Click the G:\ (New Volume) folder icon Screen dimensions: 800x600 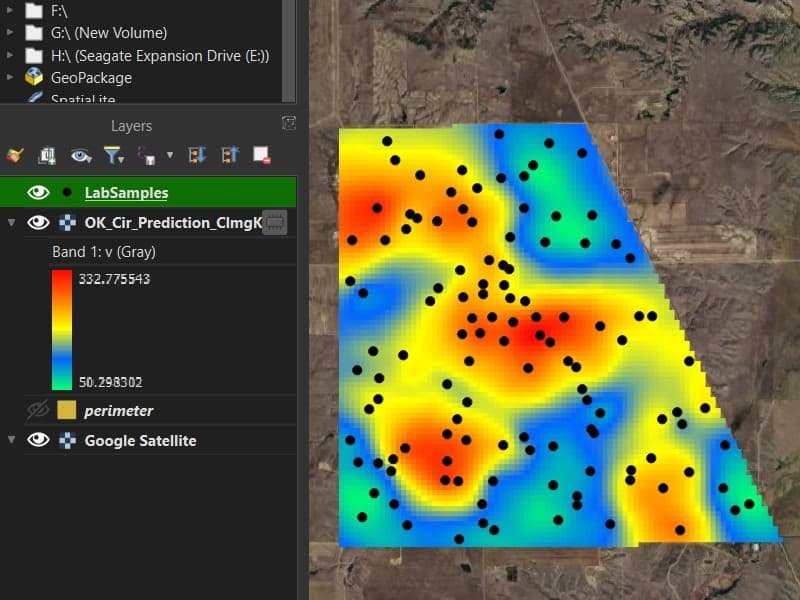pos(34,33)
